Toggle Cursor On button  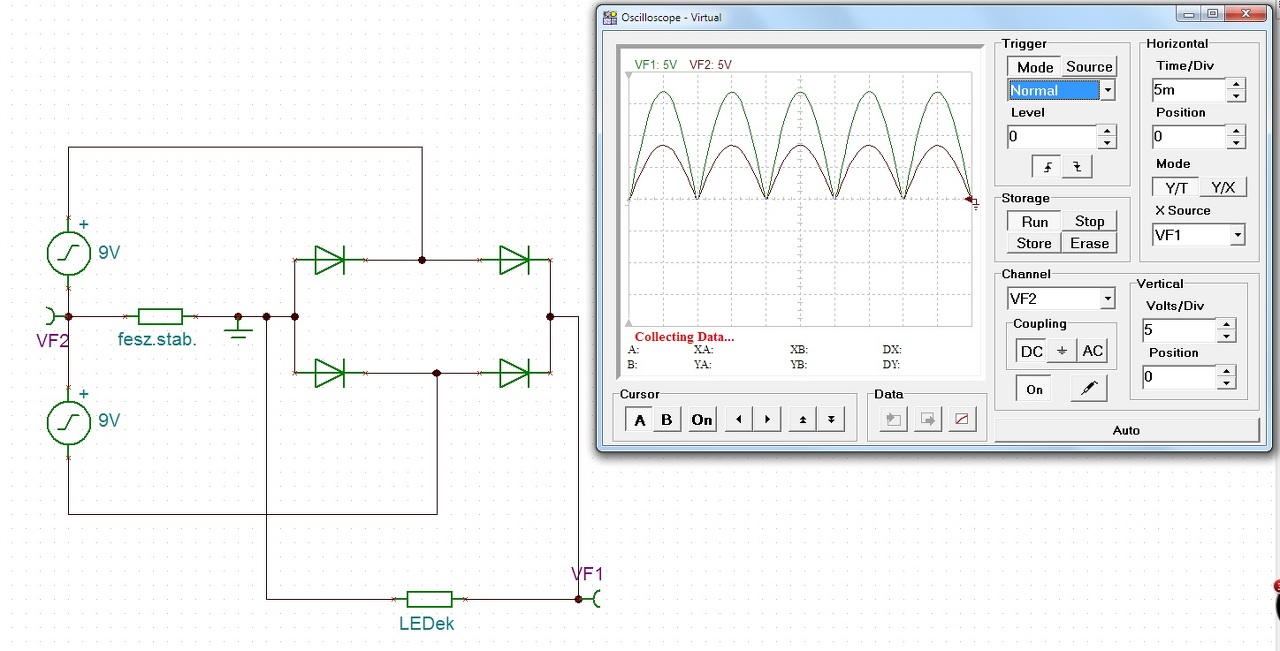pos(702,419)
